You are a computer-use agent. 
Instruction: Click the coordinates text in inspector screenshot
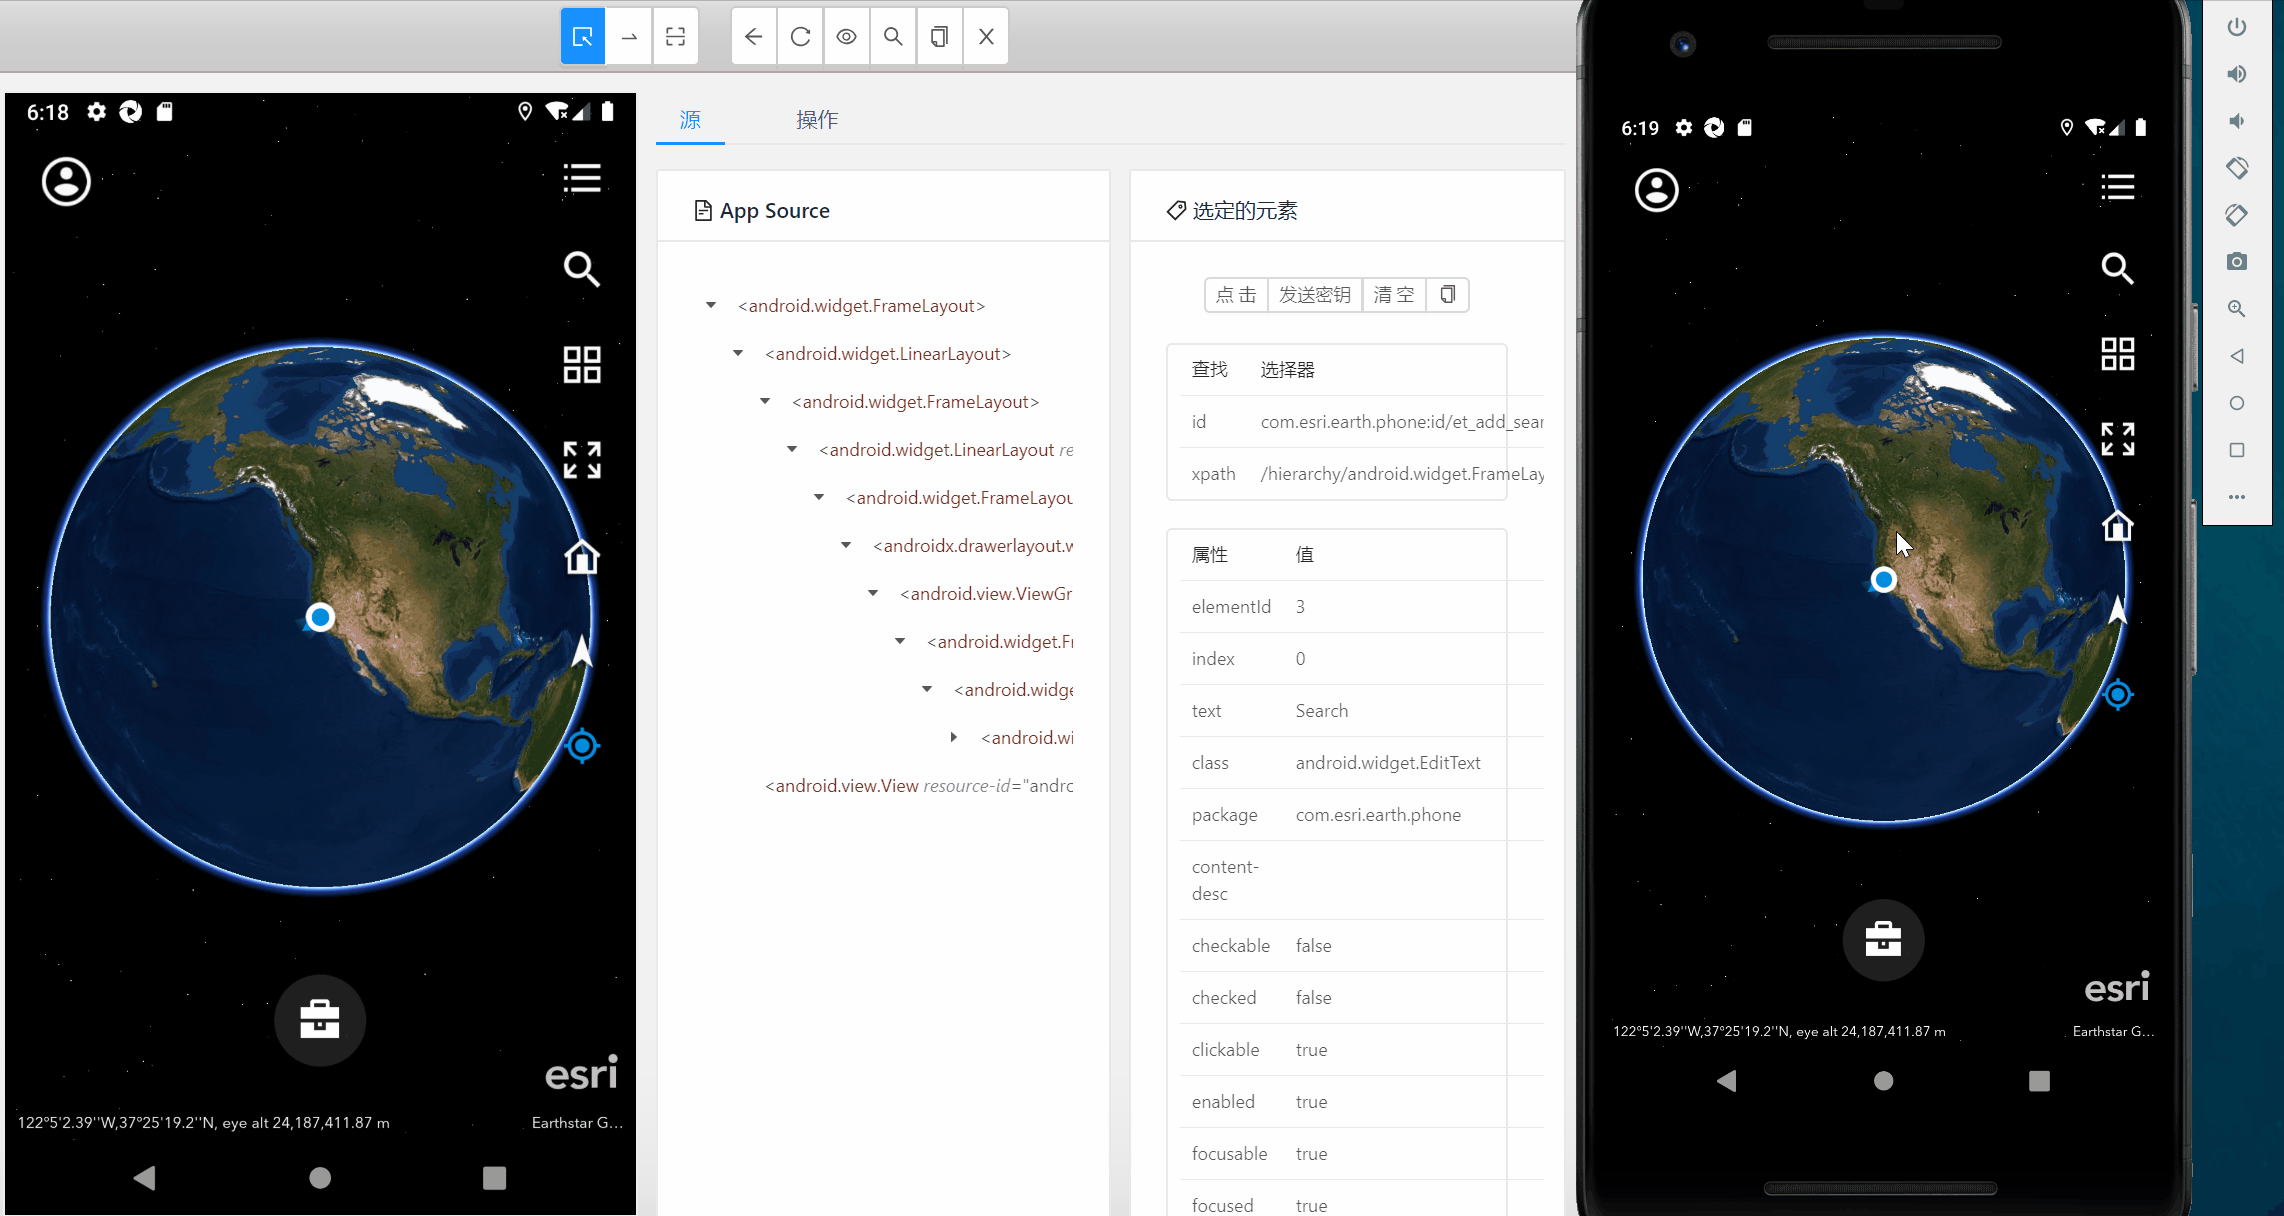pos(204,1123)
